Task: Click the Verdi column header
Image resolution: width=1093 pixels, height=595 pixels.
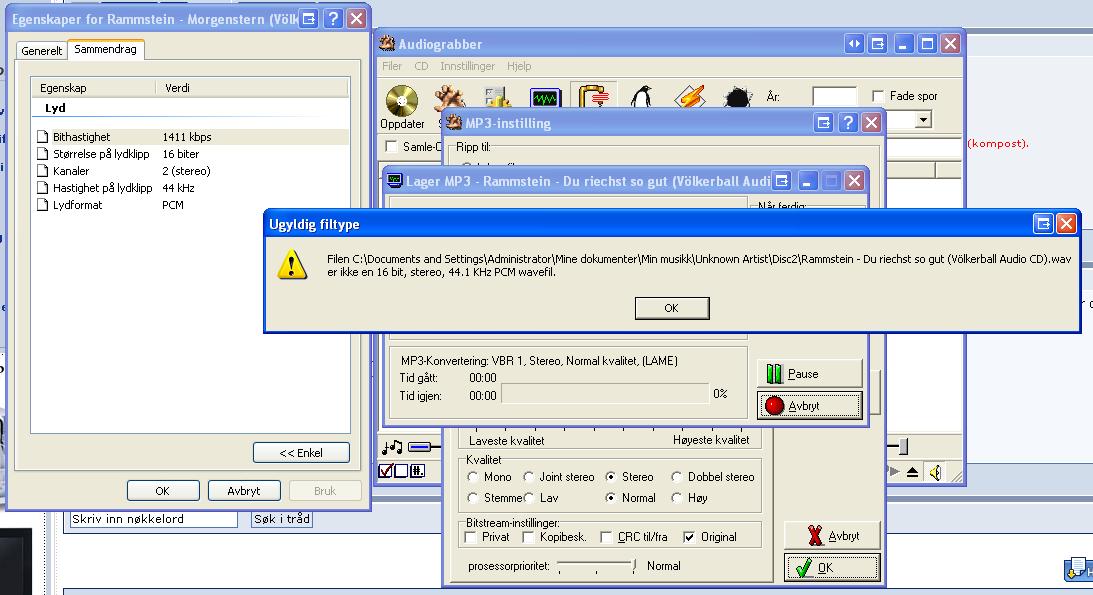Action: coord(252,88)
